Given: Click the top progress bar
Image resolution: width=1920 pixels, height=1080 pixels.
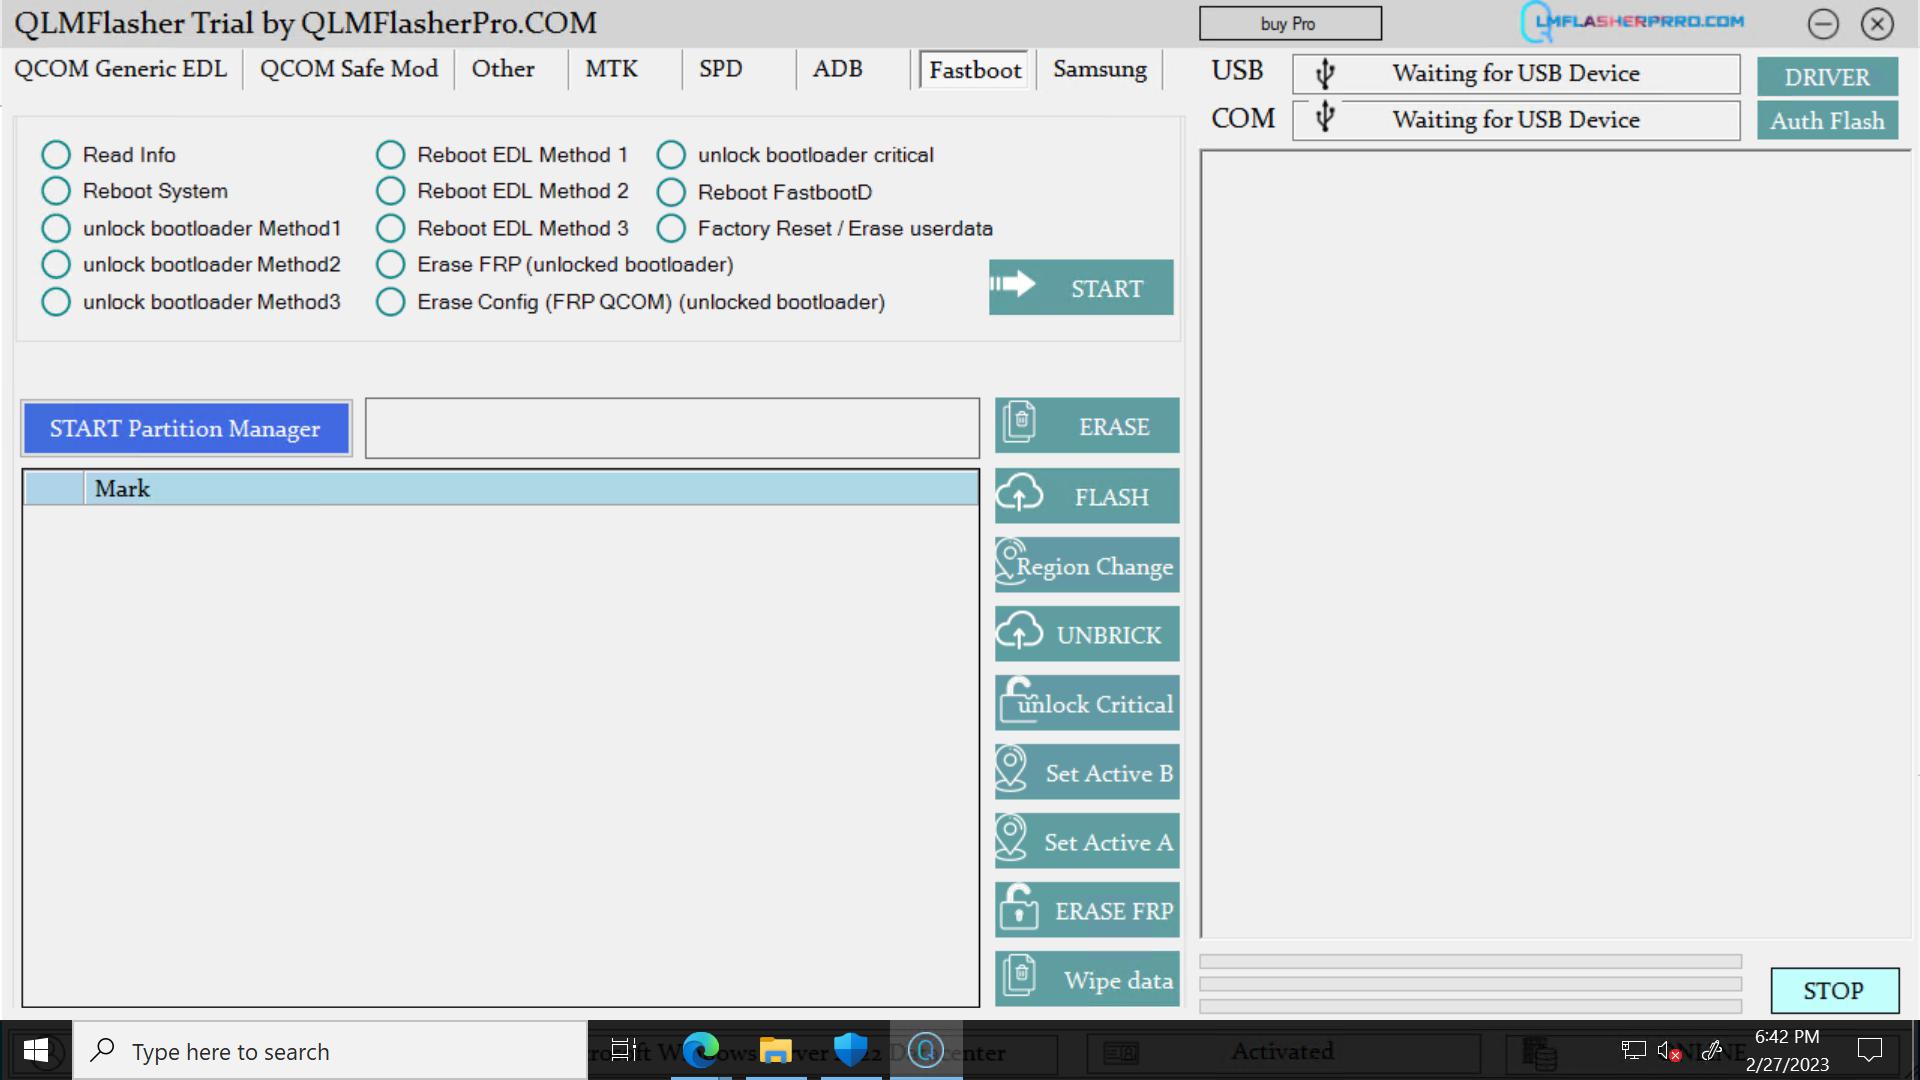Looking at the screenshot, I should [x=1470, y=961].
